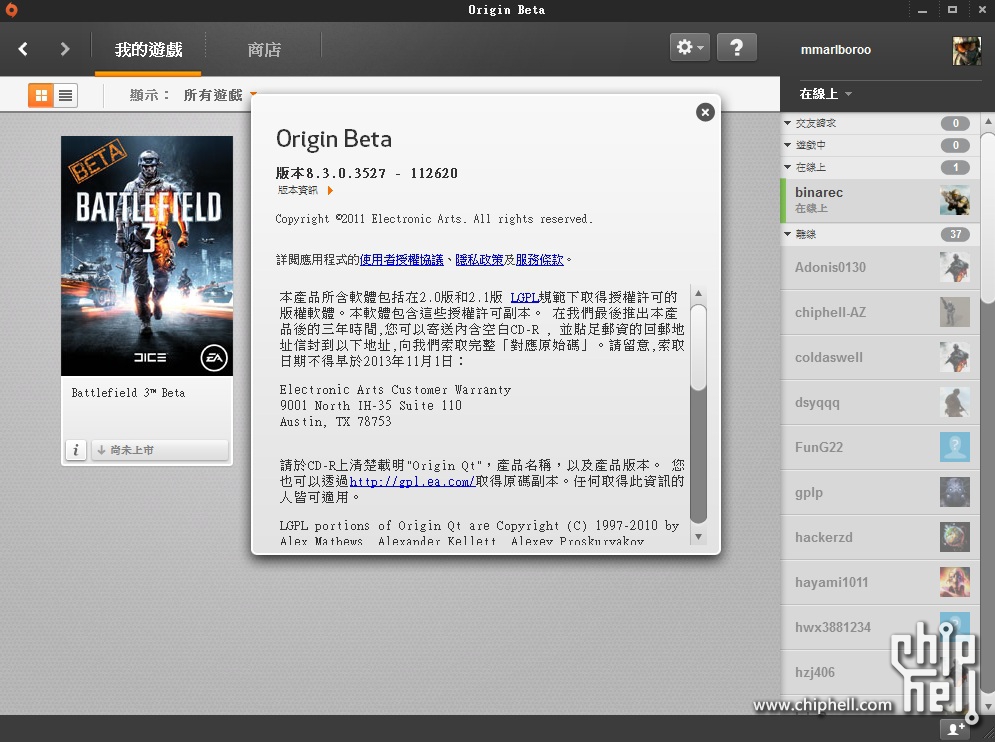Click chiphell-AZ's avatar picture
The height and width of the screenshot is (742, 995).
click(954, 312)
